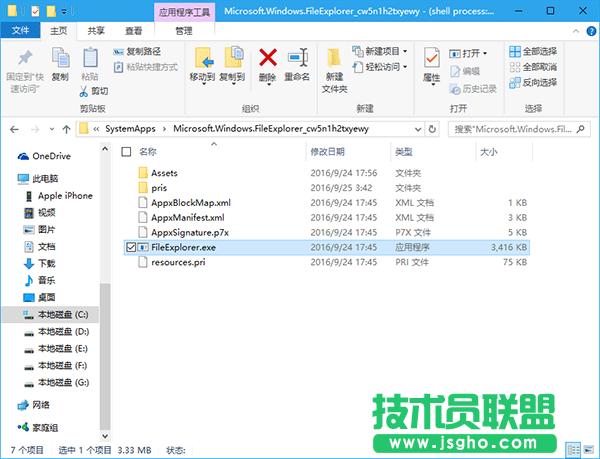The image size is (600, 459).
Task: Click the Move to (移动到) icon
Action: coord(202,60)
